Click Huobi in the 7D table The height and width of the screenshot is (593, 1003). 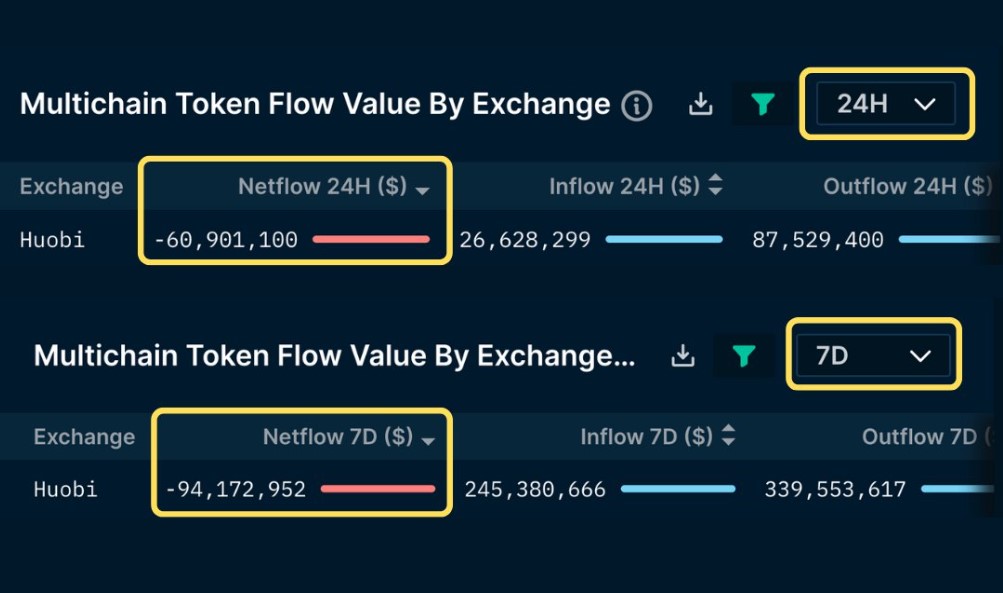[x=65, y=490]
